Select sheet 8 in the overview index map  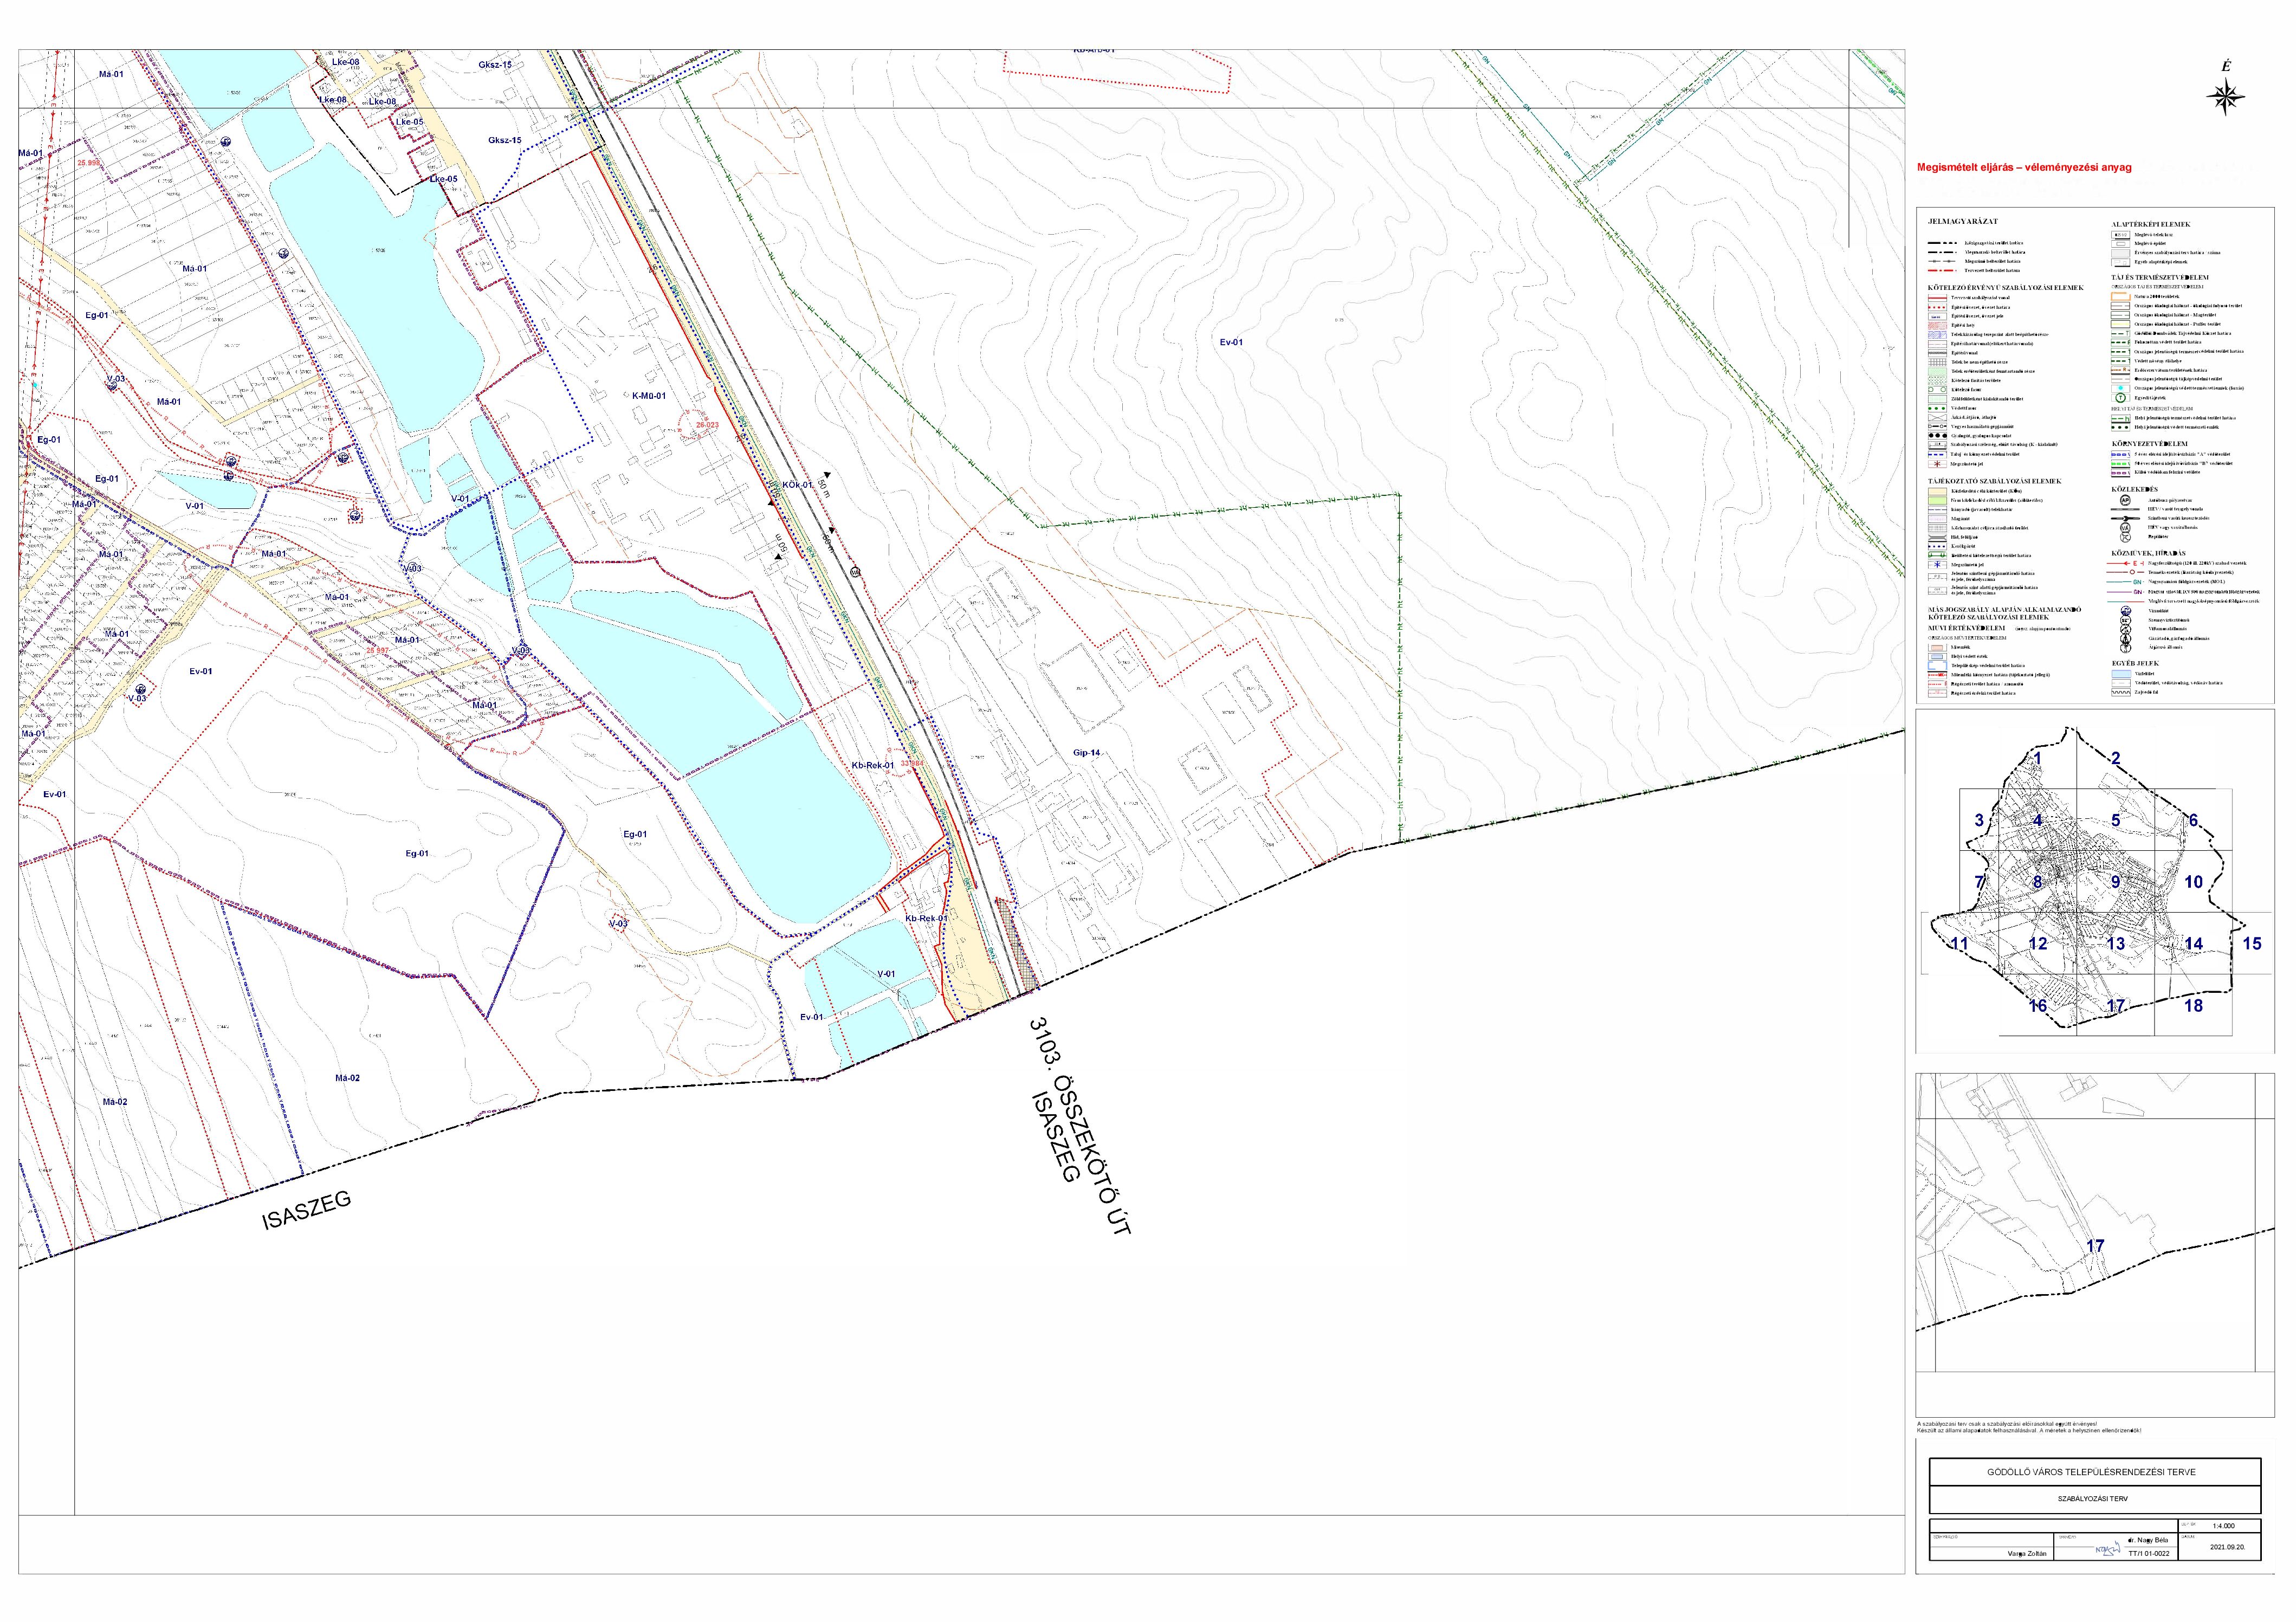pyautogui.click(x=2037, y=882)
